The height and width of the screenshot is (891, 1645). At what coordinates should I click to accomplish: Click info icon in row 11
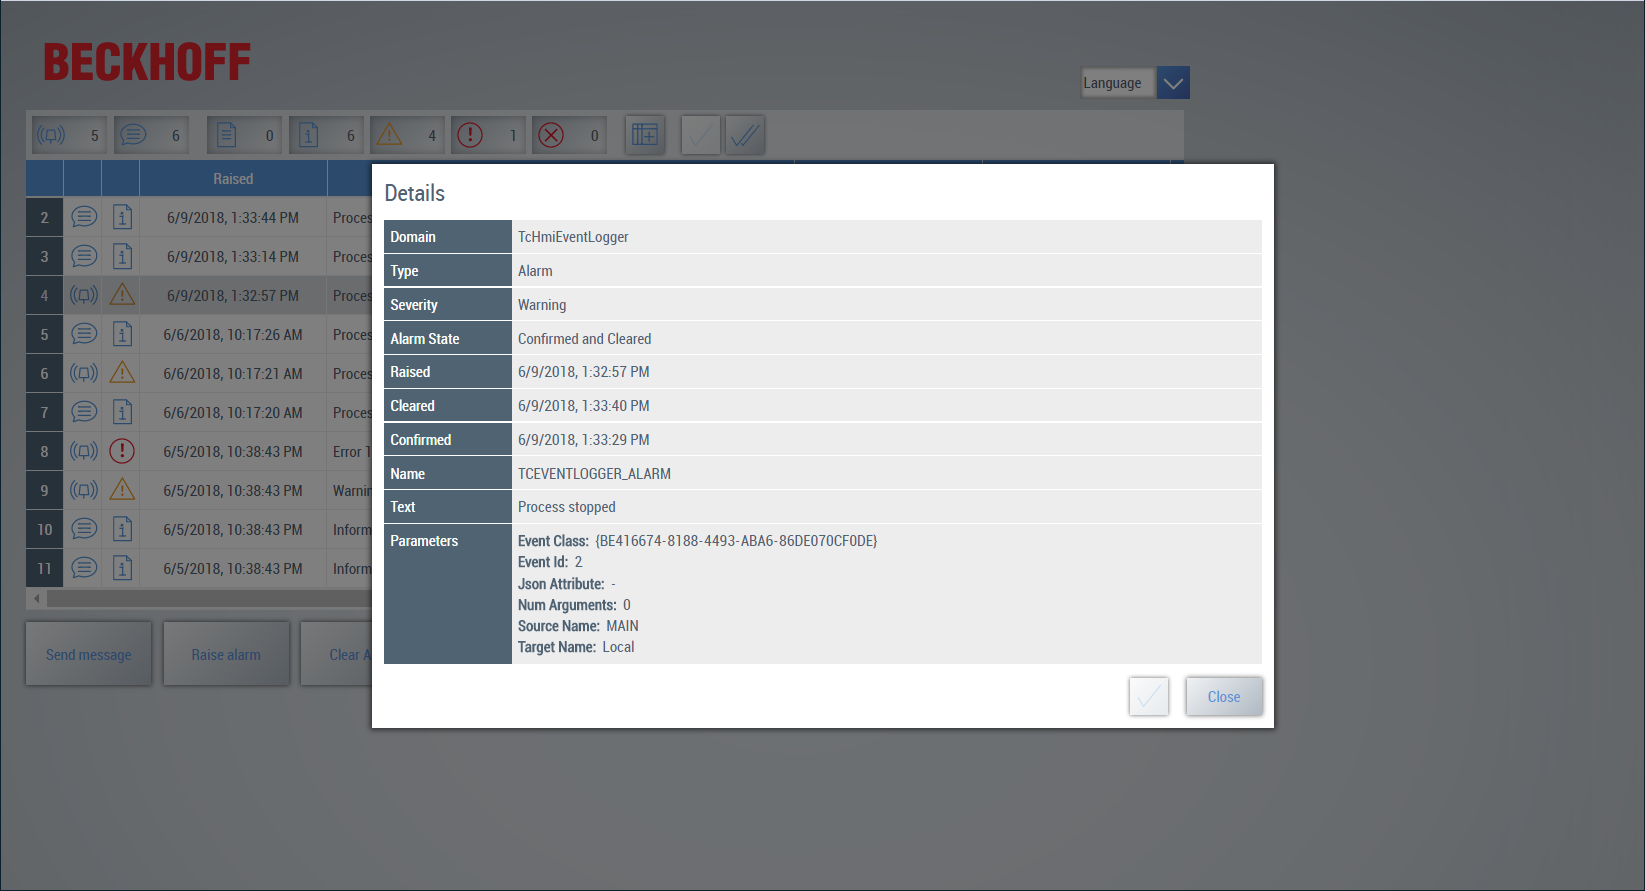click(122, 568)
